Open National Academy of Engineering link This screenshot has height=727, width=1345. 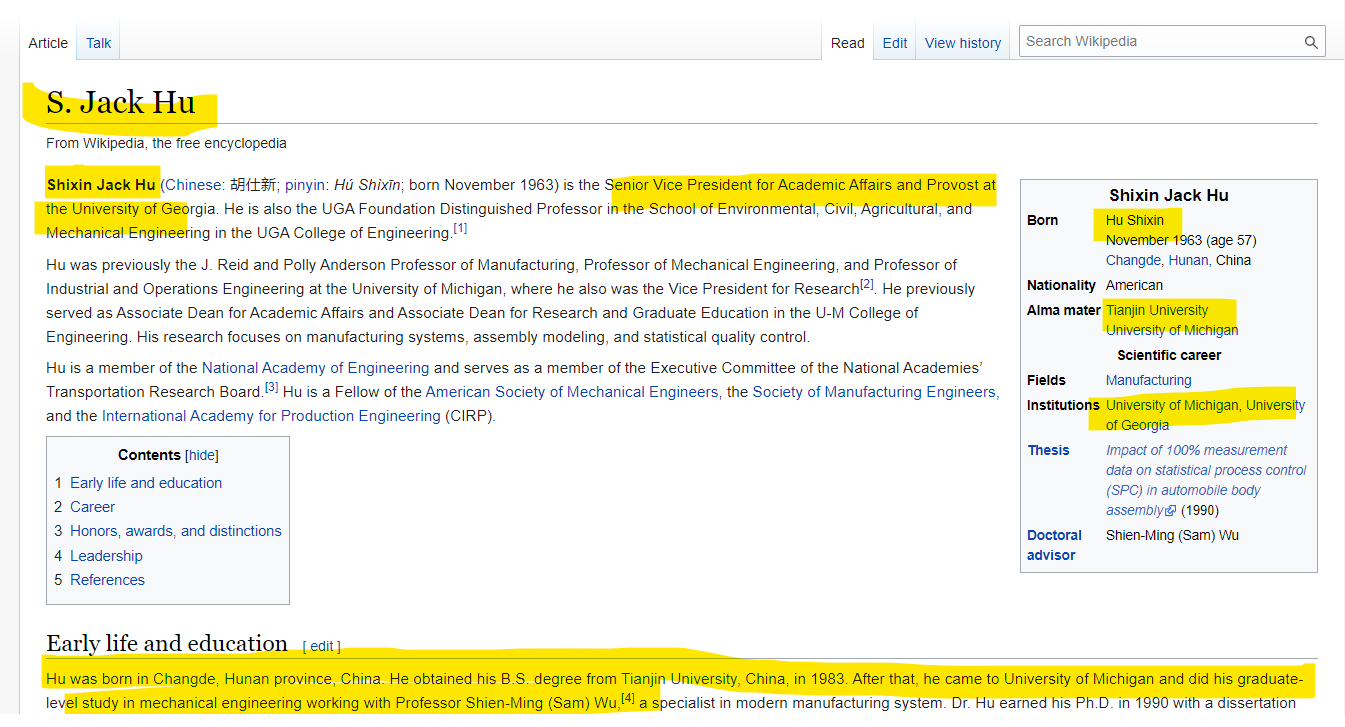click(315, 368)
